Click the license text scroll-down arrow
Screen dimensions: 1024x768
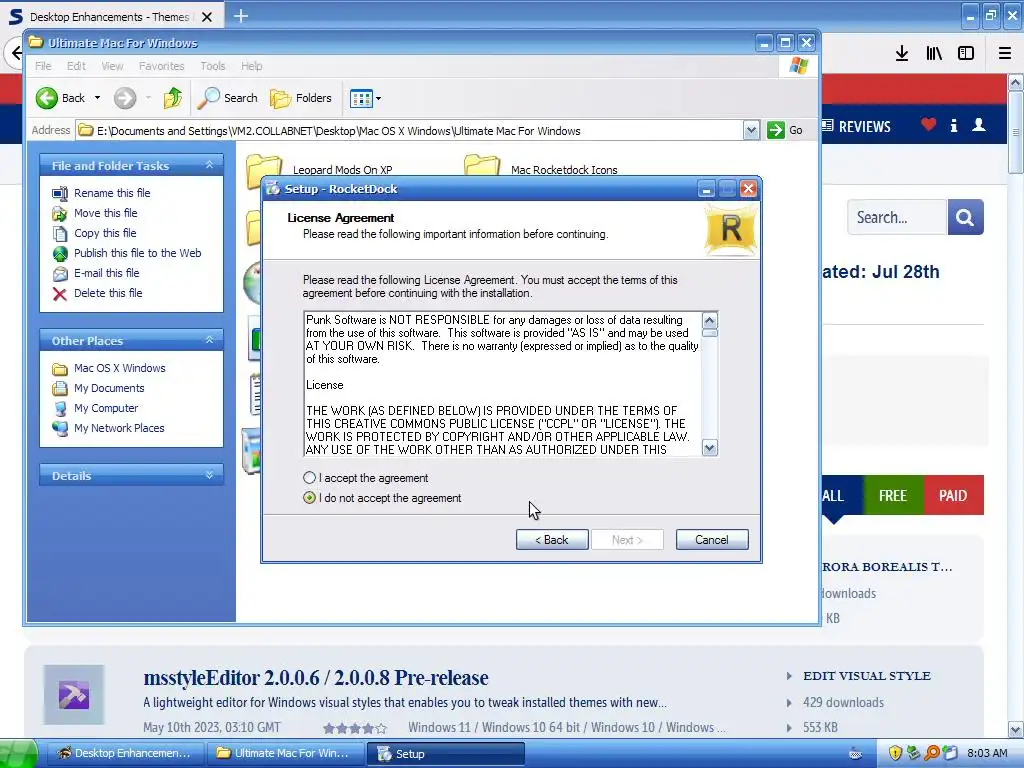coord(709,448)
